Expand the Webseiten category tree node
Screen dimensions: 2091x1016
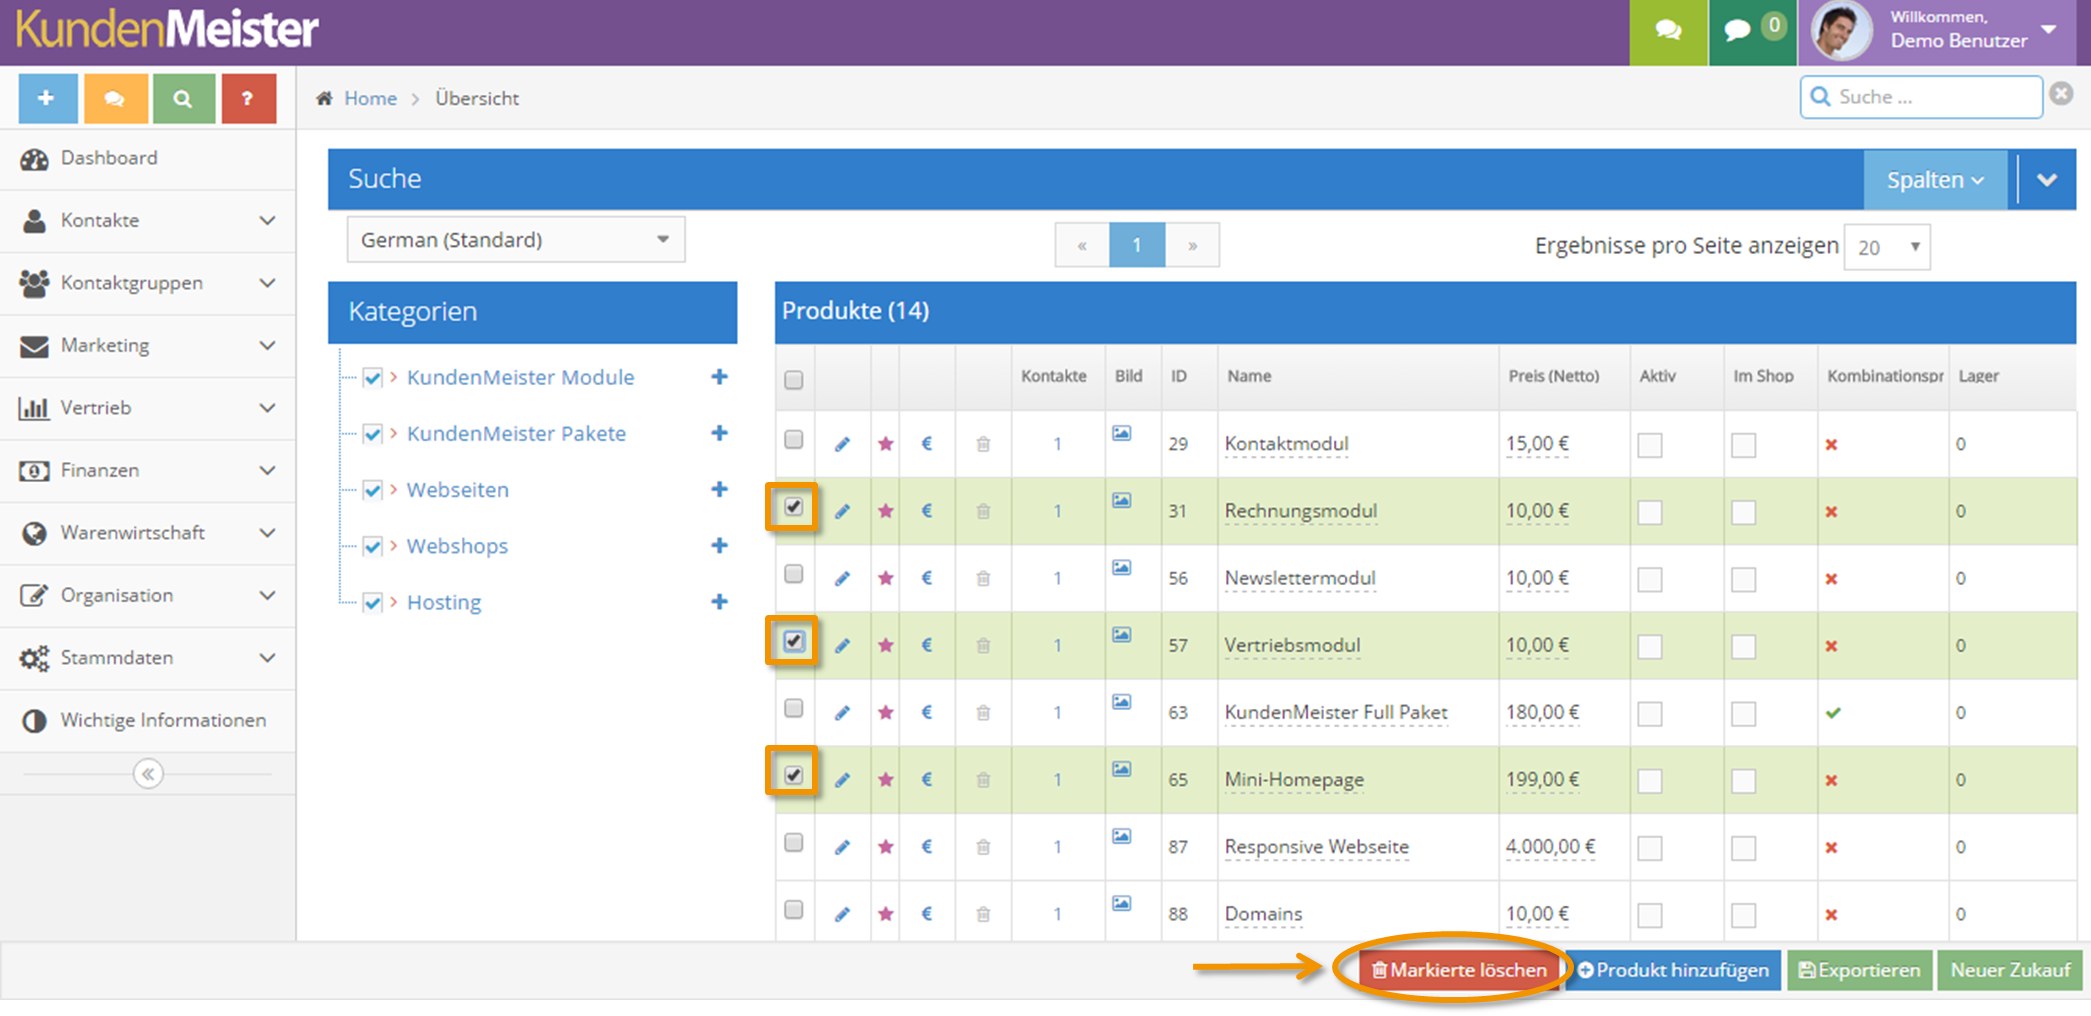[x=394, y=489]
